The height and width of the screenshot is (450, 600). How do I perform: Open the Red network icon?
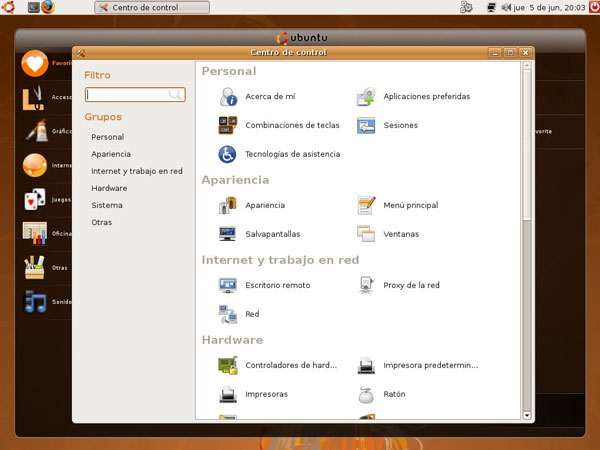click(228, 314)
